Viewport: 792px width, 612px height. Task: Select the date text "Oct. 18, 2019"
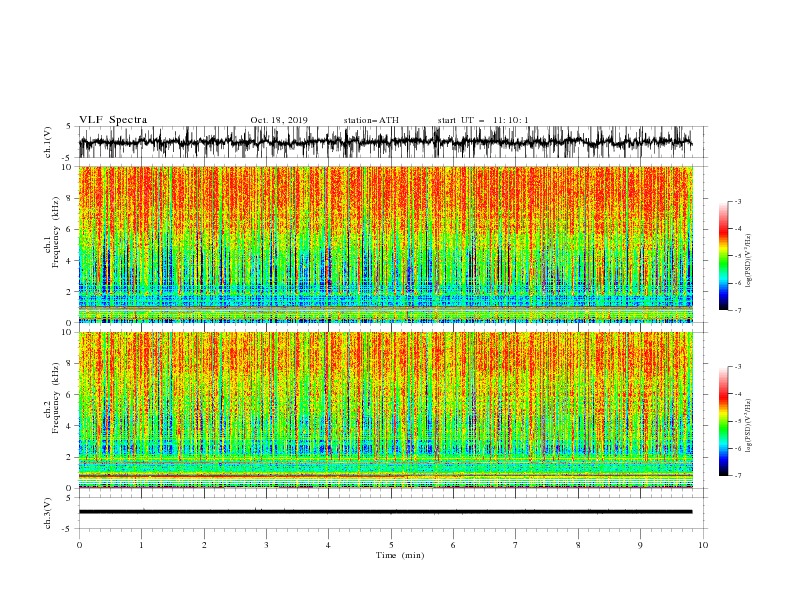[279, 120]
